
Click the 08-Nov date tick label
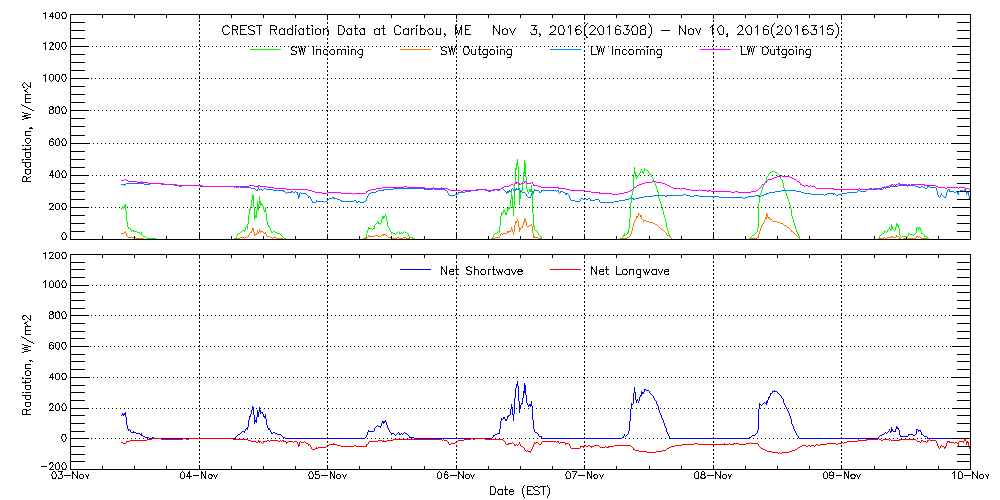713,477
